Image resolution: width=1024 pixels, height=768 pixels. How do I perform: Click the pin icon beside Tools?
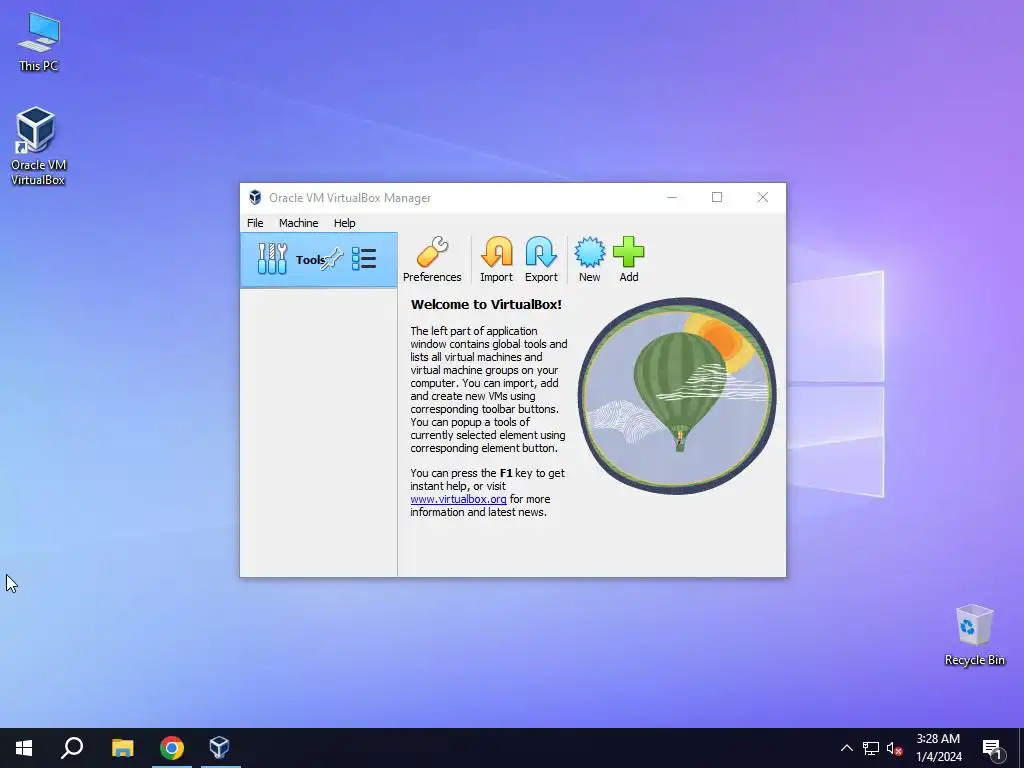point(332,259)
